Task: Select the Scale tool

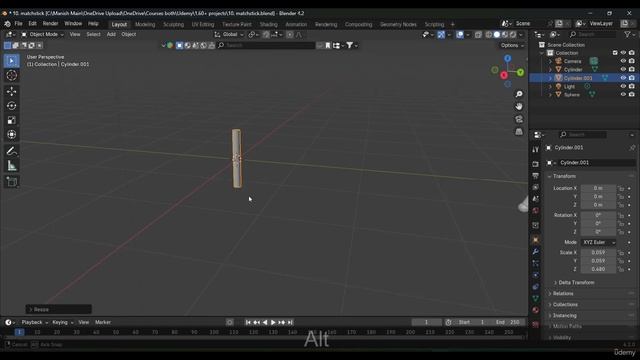Action: click(x=11, y=120)
